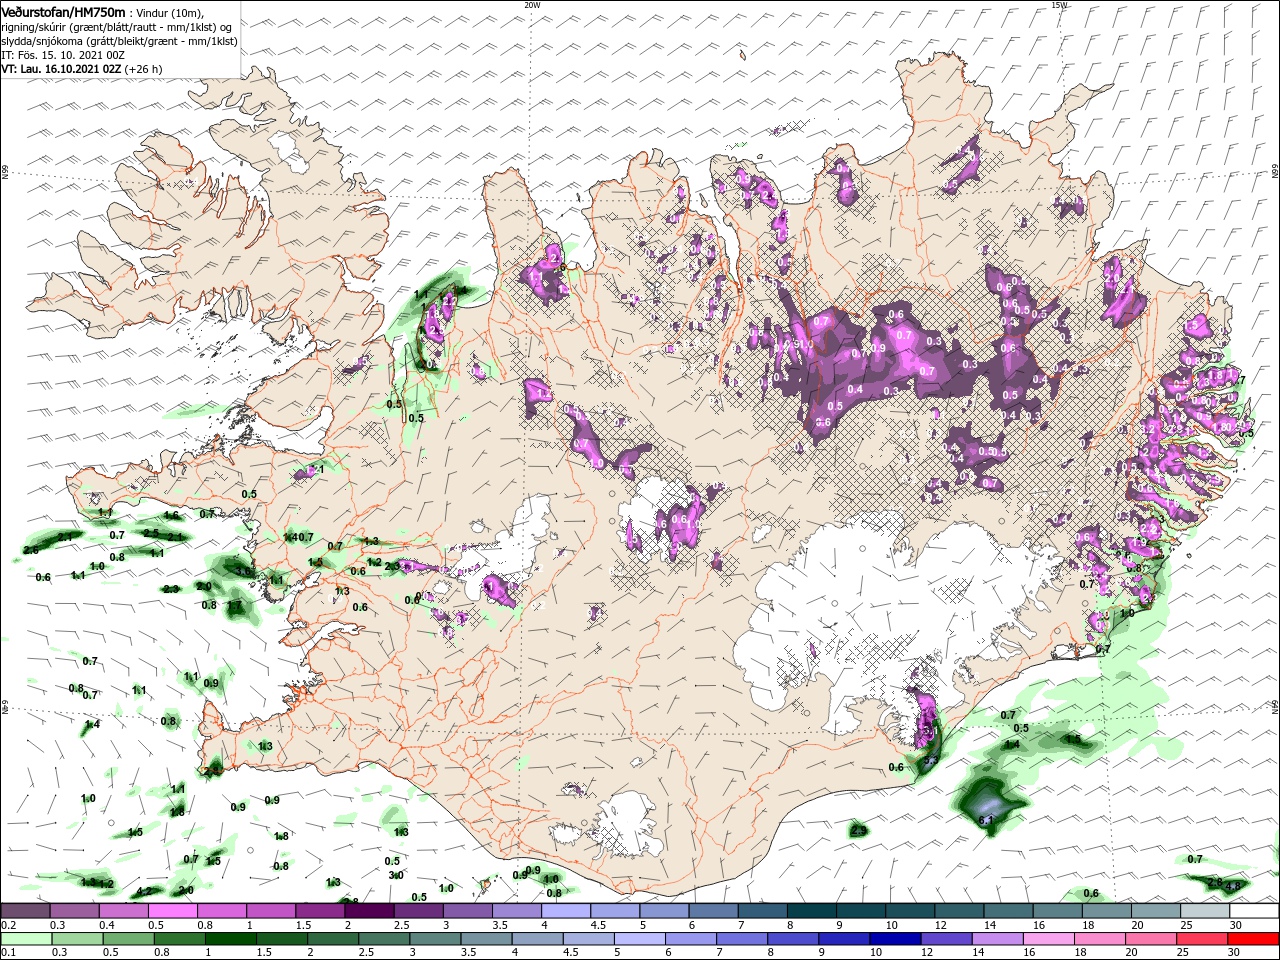Click the 20W longitude label

tap(532, 5)
